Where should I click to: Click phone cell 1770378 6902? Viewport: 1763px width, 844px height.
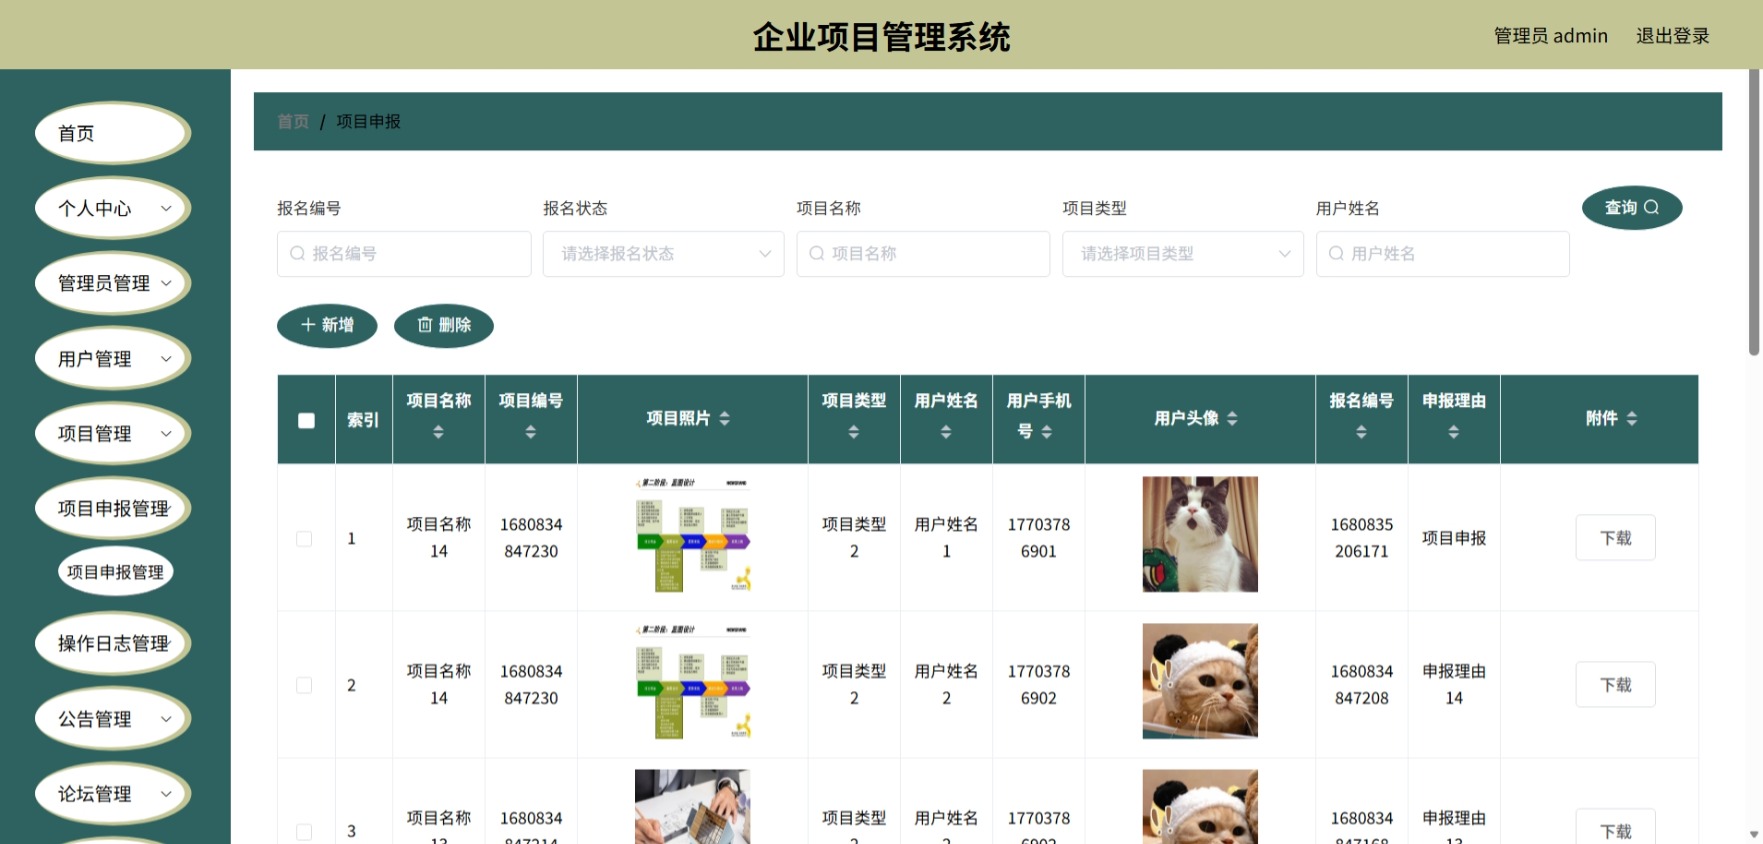[1039, 685]
